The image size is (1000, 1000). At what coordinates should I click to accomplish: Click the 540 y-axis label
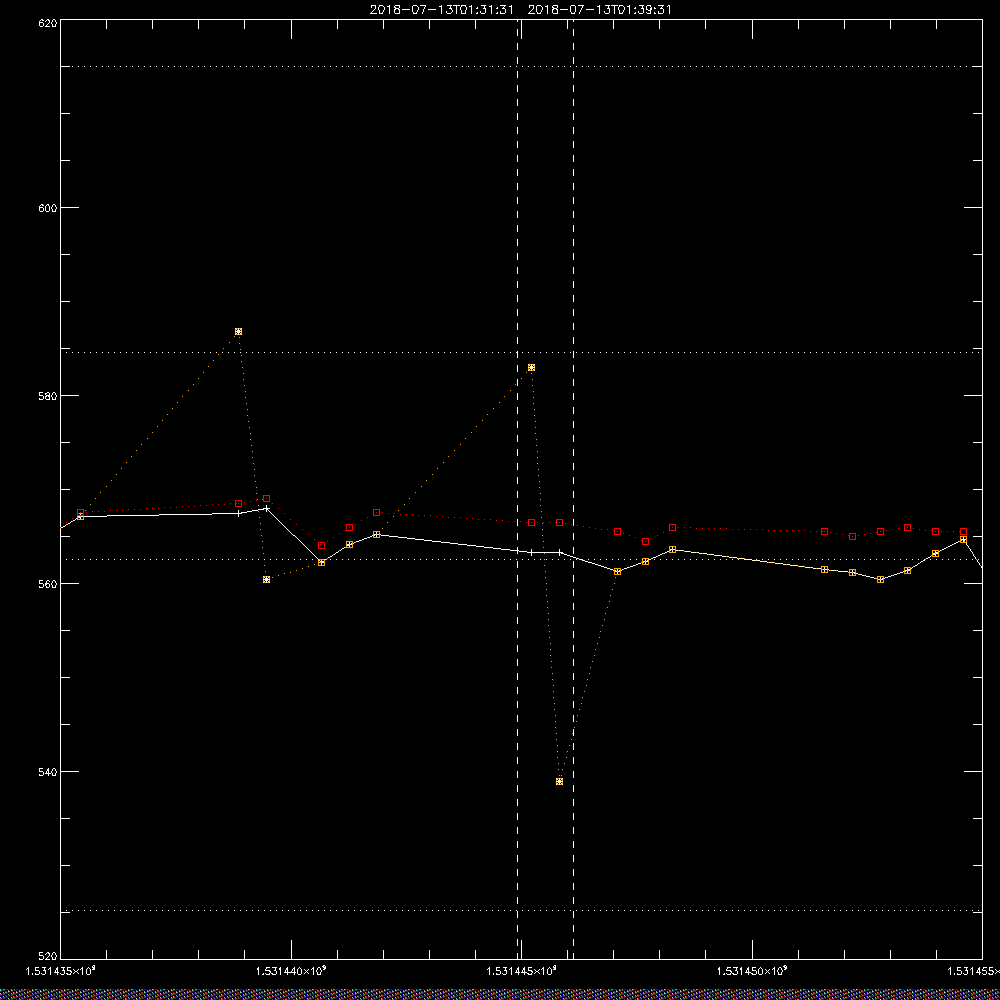tap(48, 772)
